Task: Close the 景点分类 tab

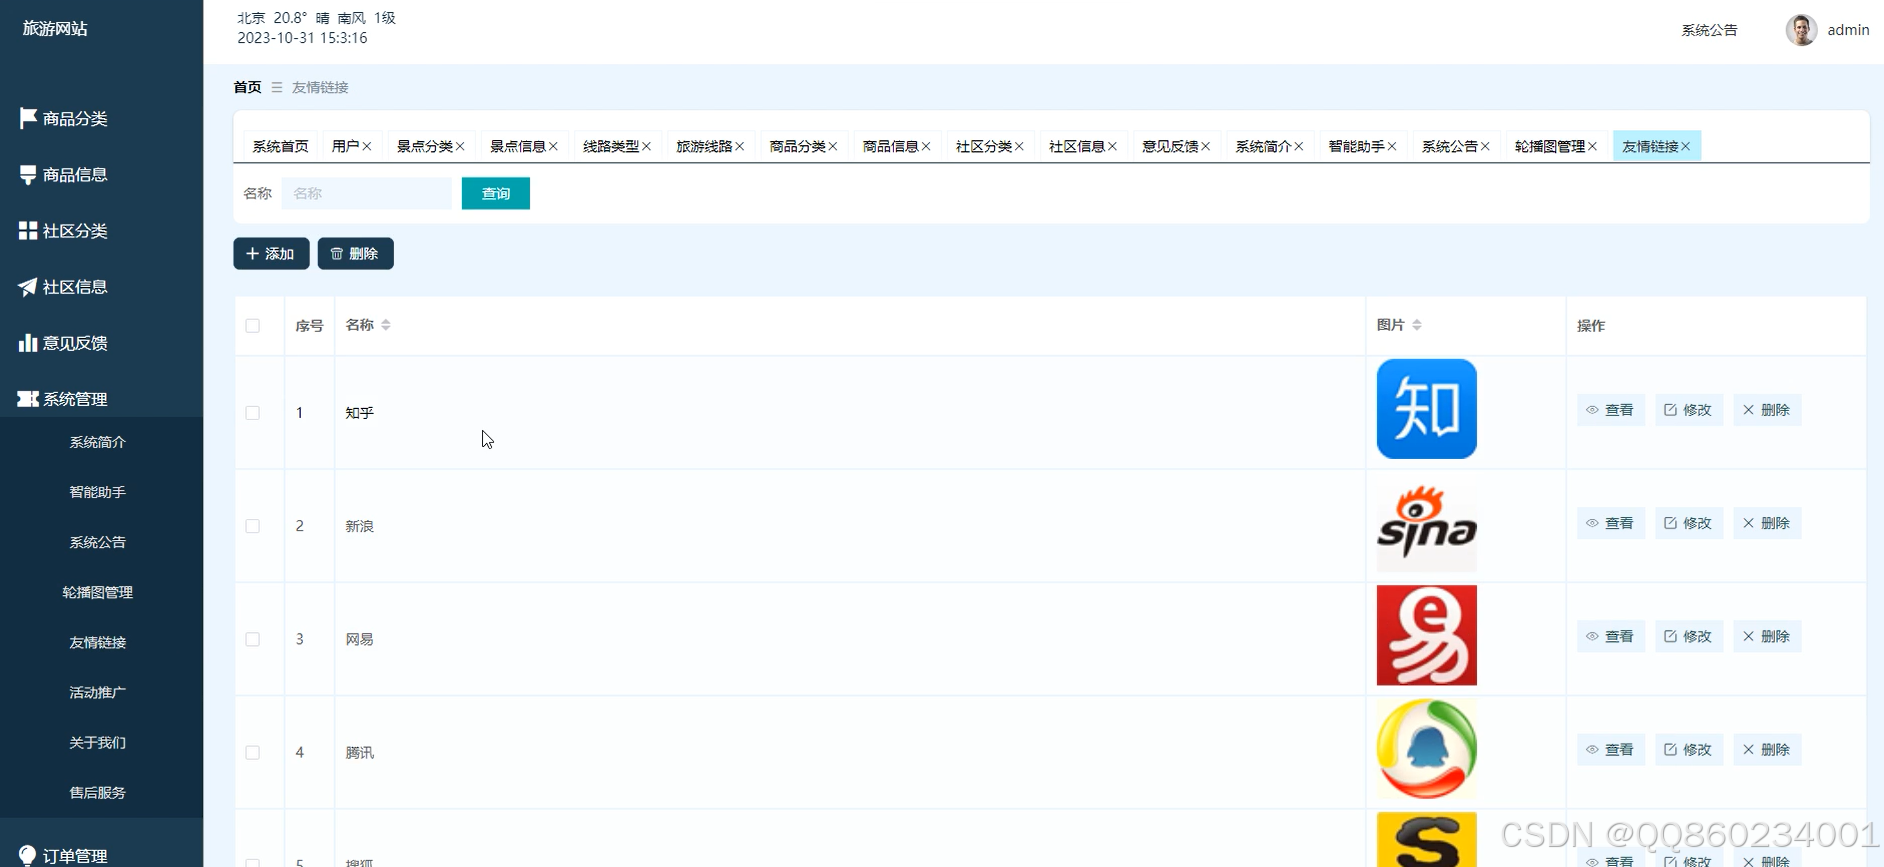Action: click(460, 146)
